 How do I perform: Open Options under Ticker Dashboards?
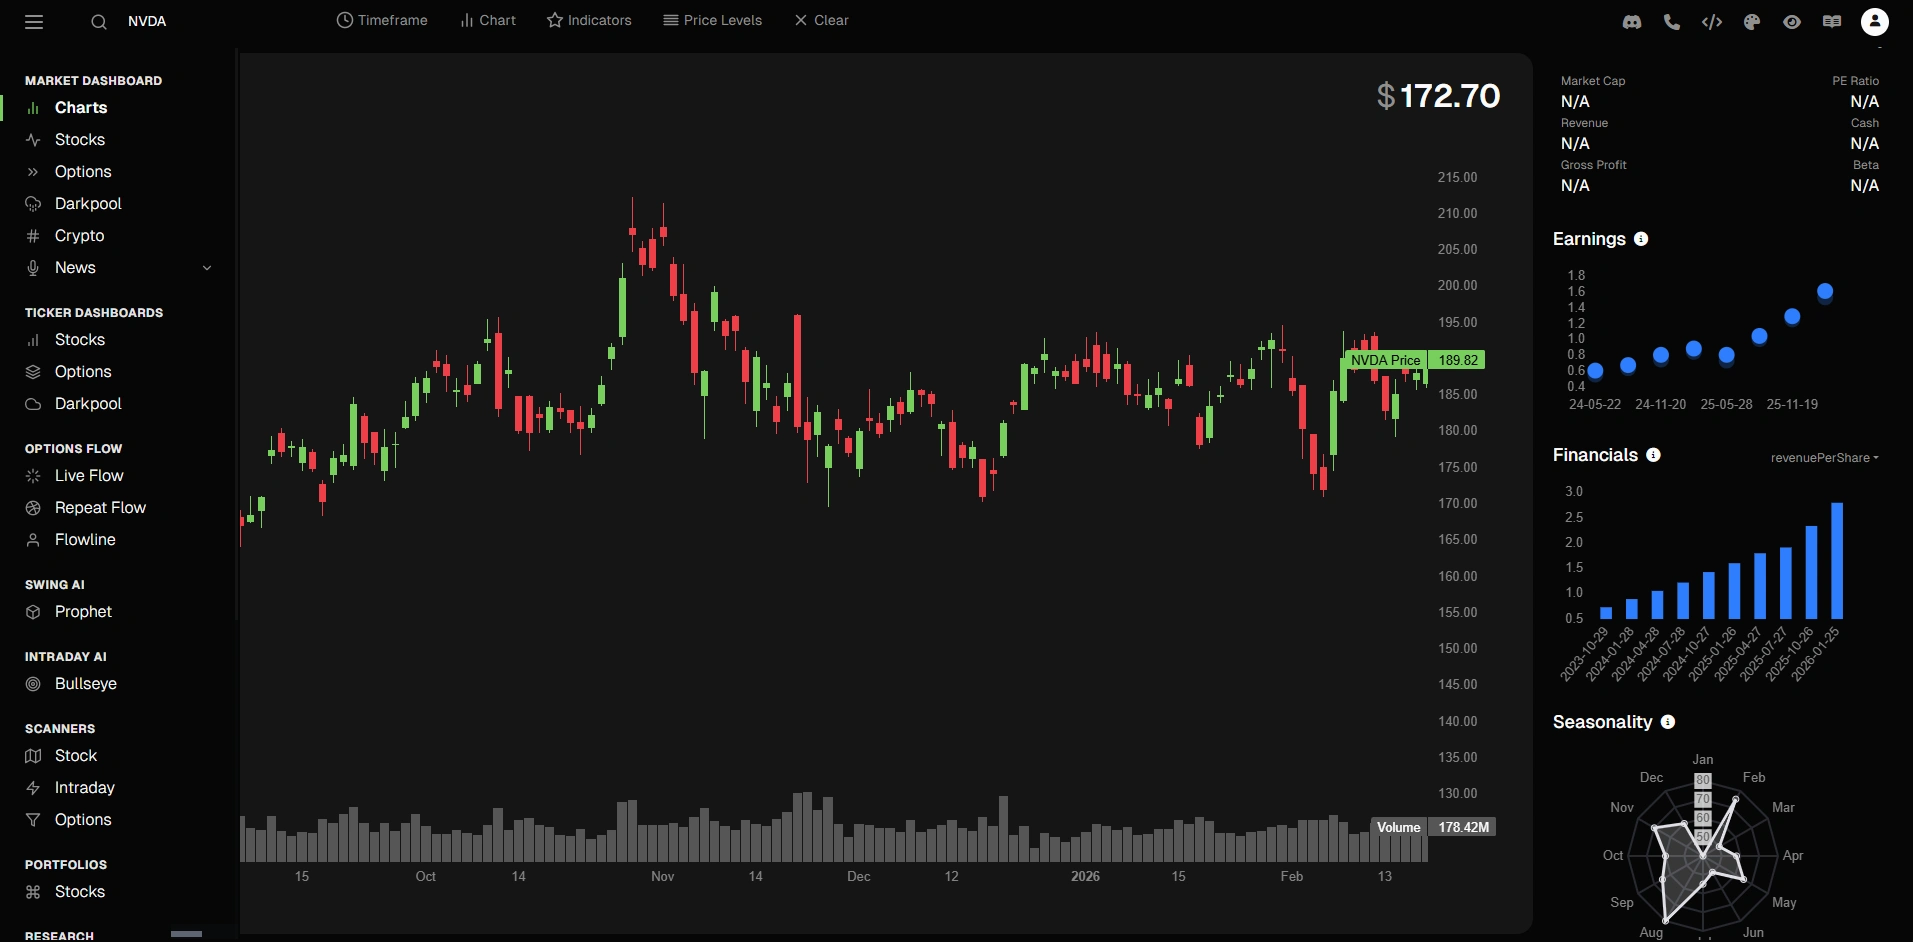coord(83,372)
